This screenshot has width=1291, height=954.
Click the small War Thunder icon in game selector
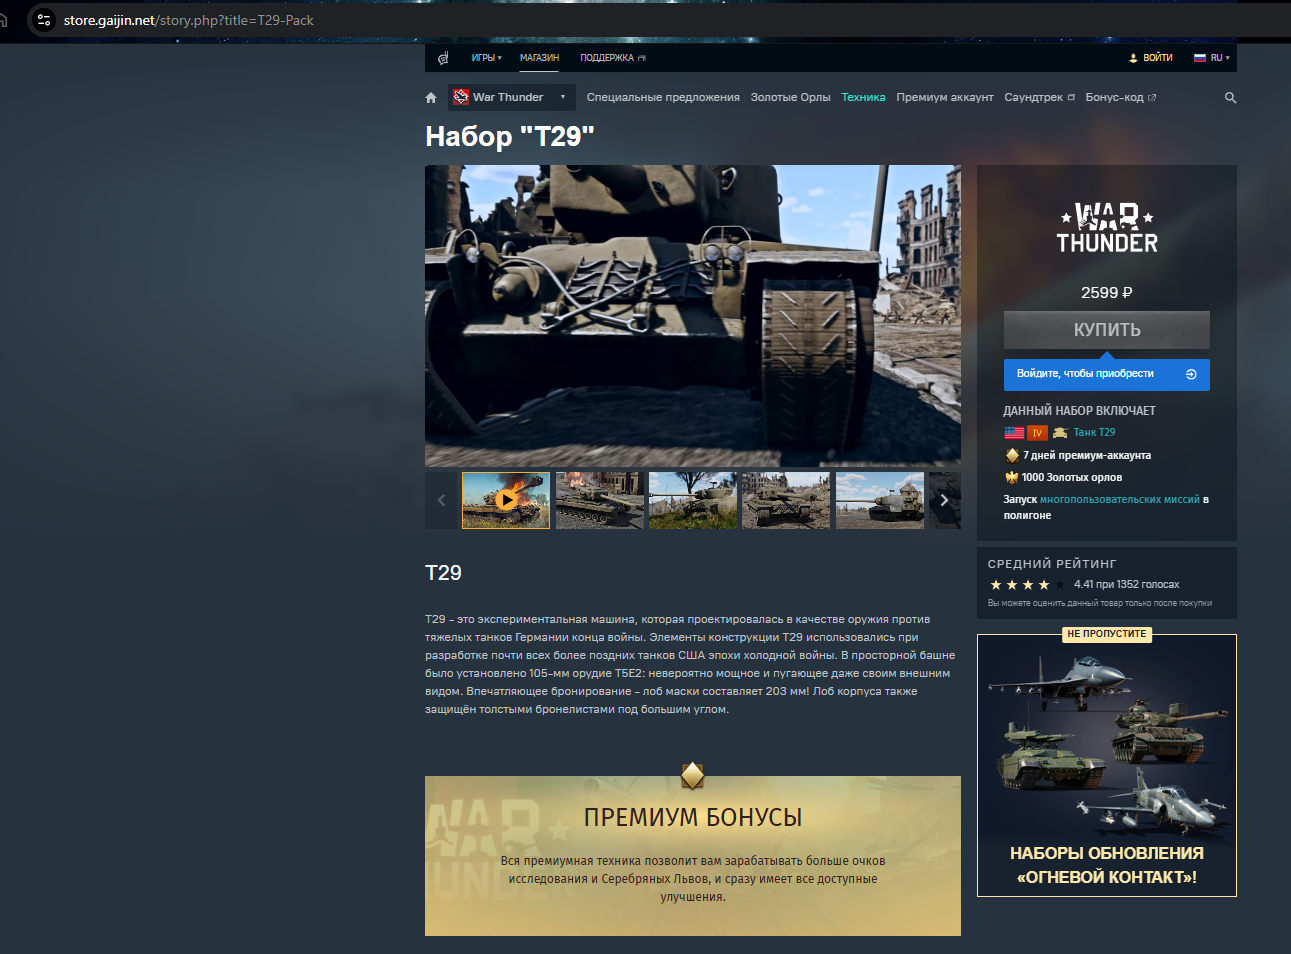tap(461, 97)
